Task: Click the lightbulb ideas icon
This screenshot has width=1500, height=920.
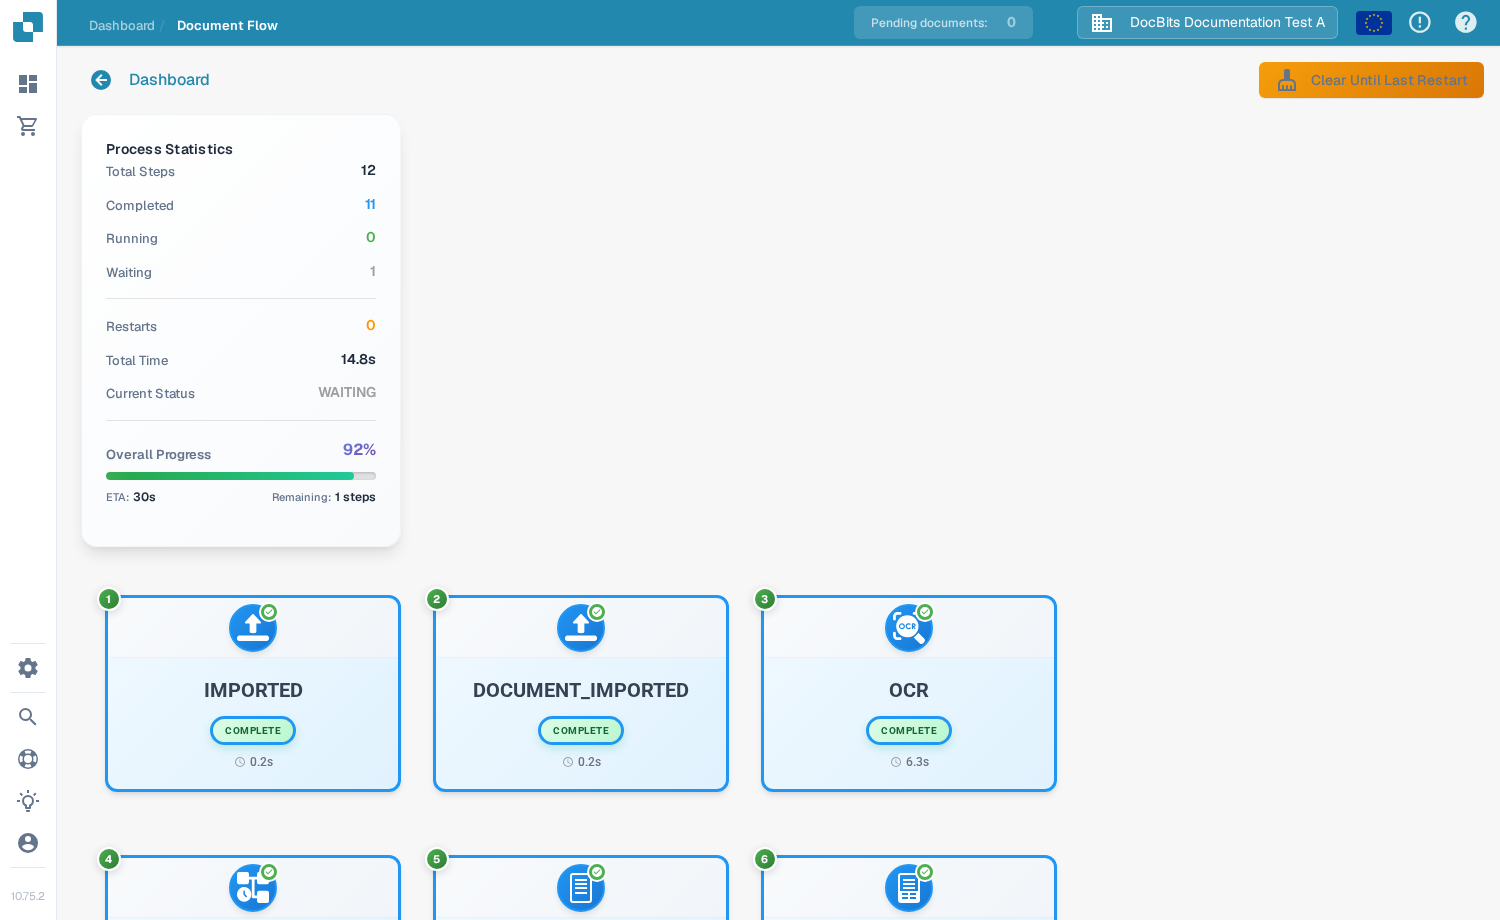Action: 28,801
